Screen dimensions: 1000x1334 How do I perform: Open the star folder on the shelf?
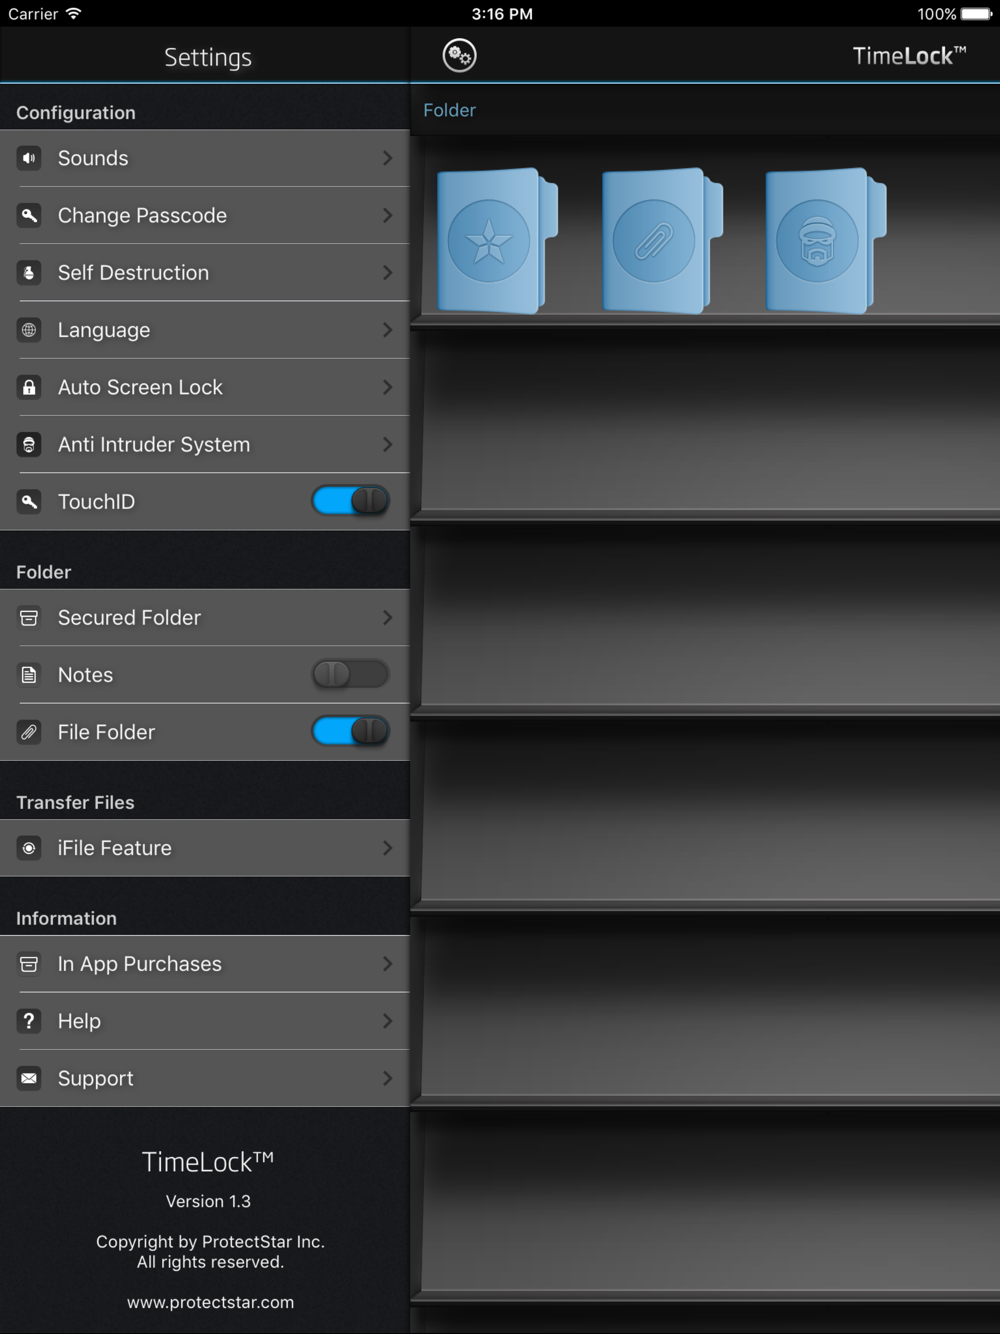(497, 241)
